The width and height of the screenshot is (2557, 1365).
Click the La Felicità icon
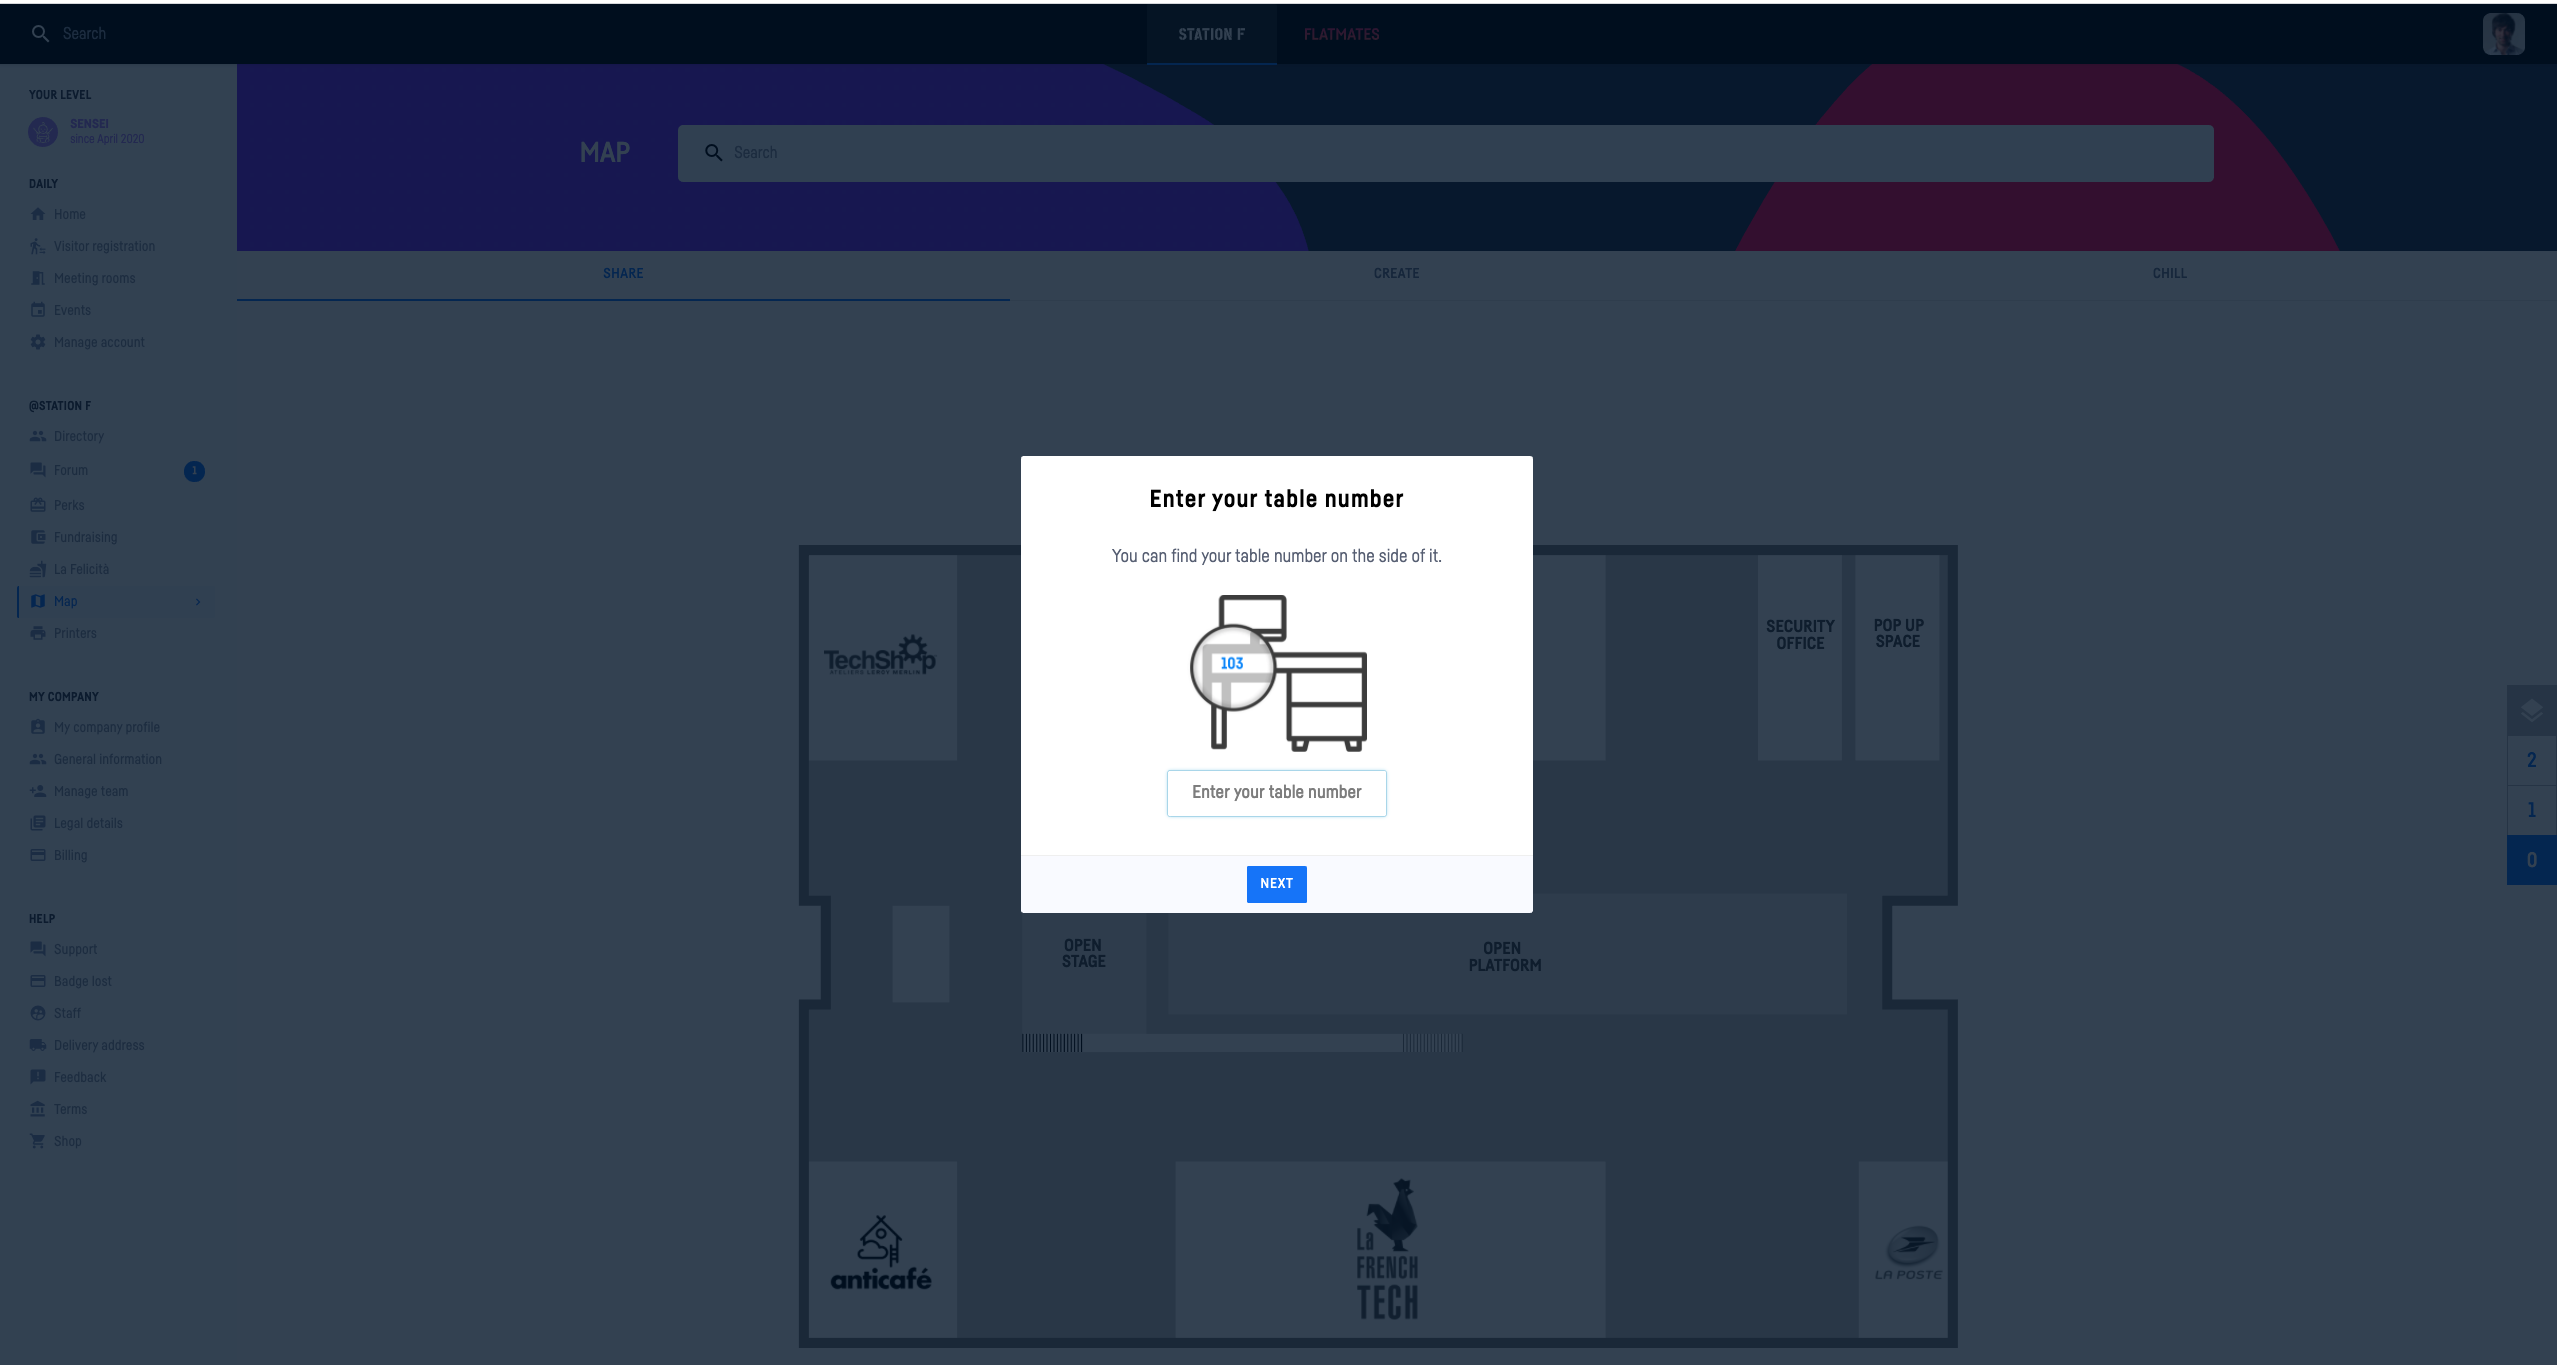(38, 569)
